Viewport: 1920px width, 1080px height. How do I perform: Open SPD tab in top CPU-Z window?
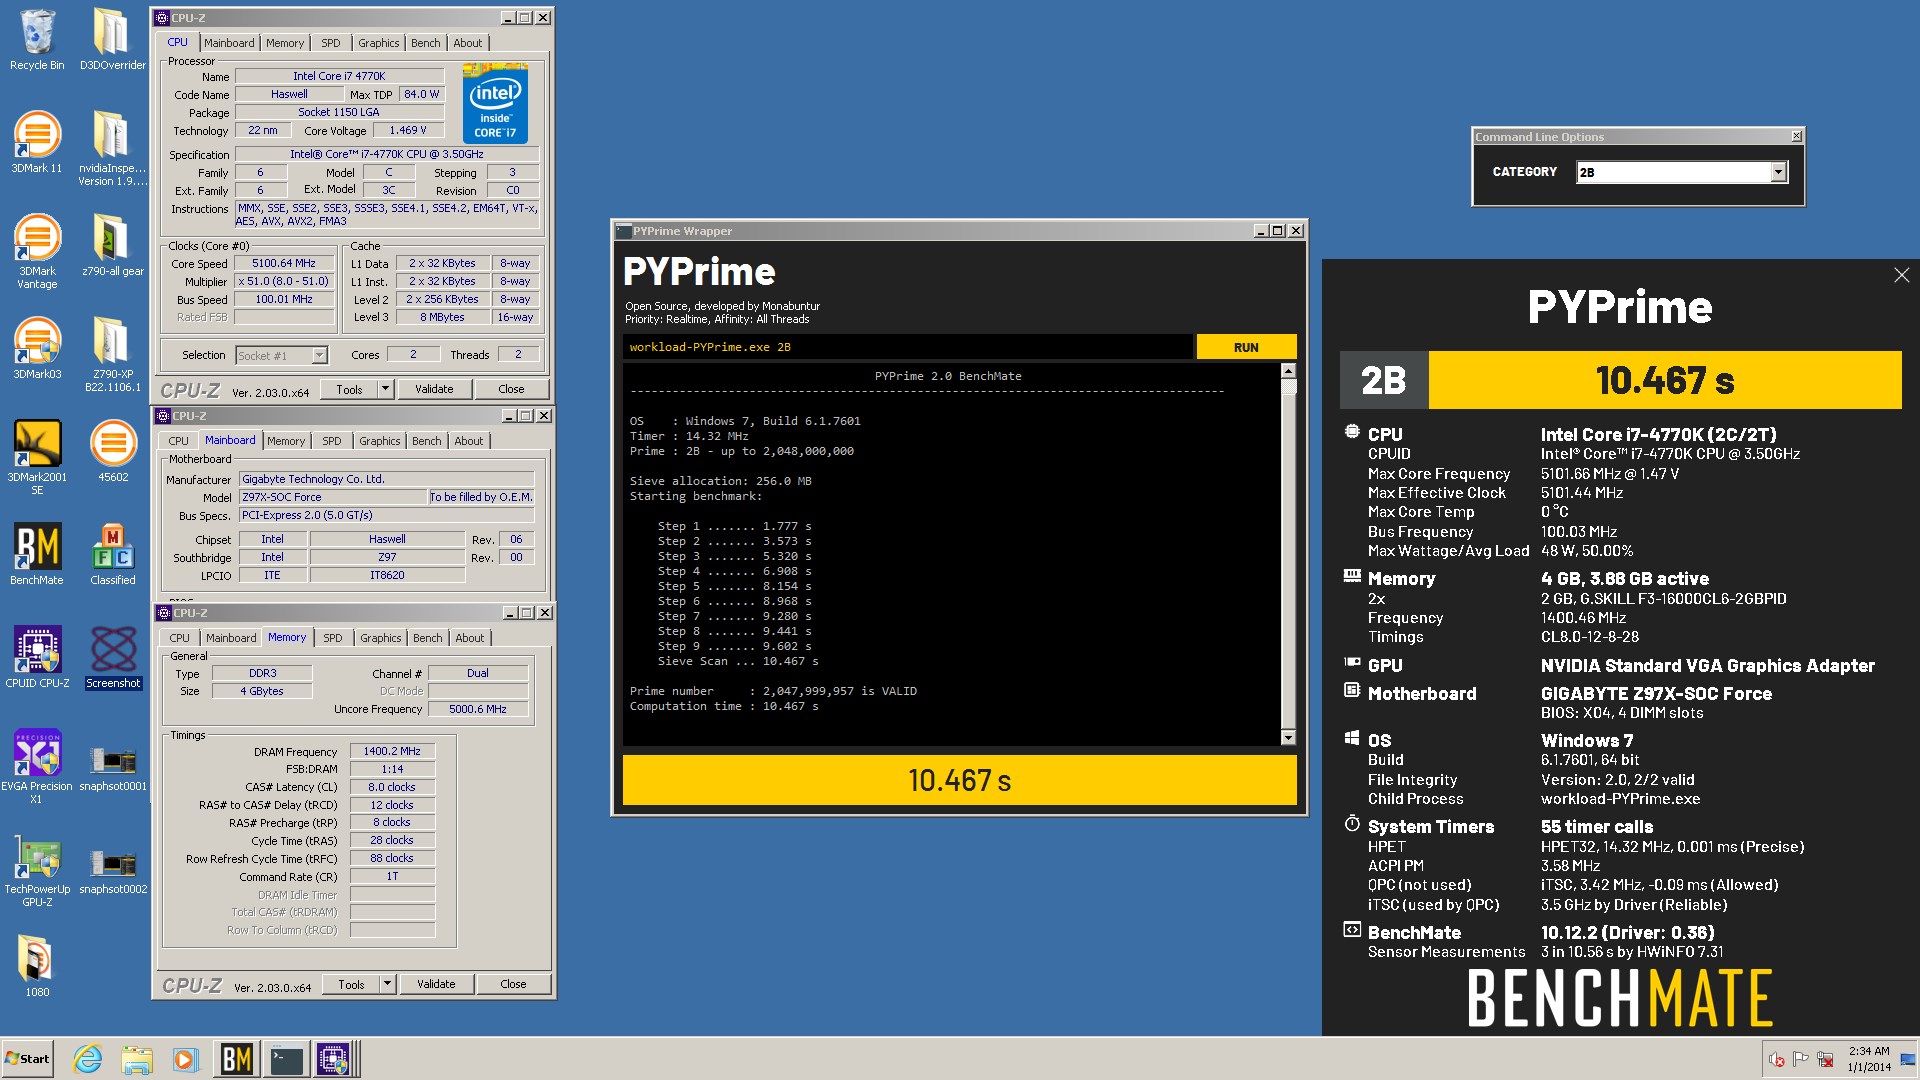click(x=331, y=43)
